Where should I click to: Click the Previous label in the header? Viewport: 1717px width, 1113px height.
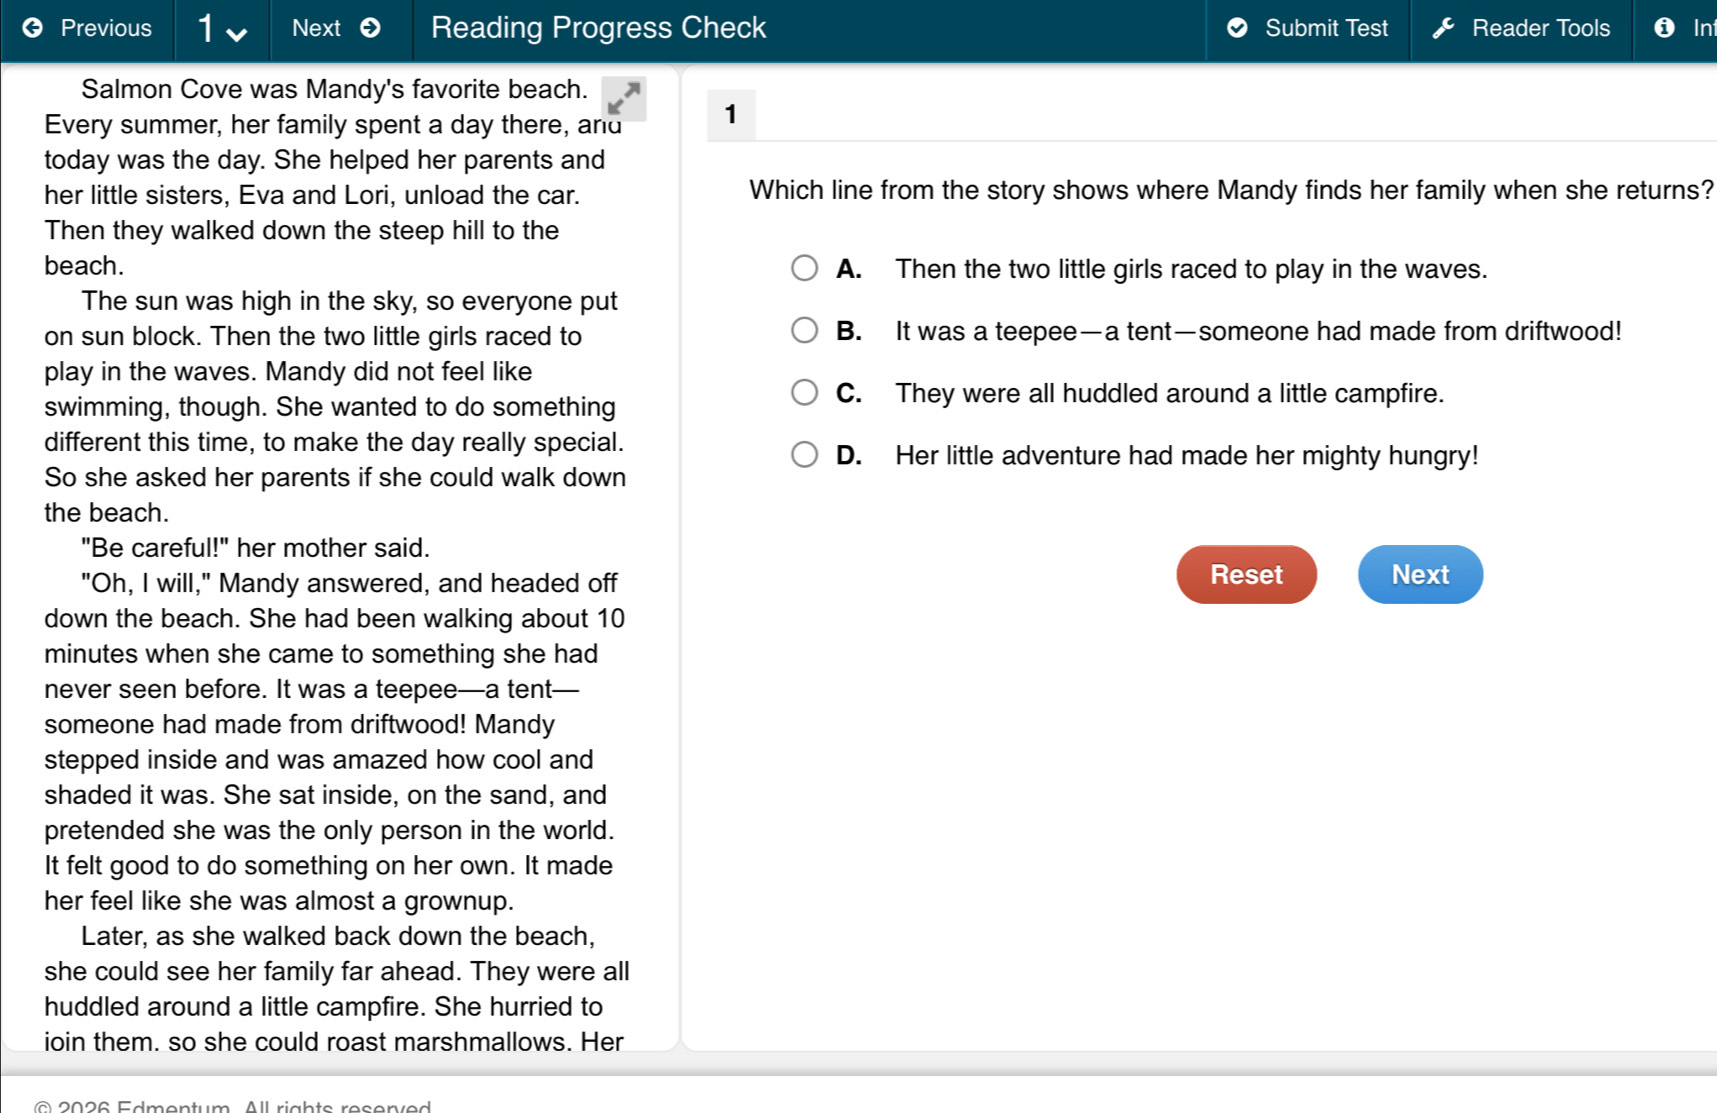(106, 28)
